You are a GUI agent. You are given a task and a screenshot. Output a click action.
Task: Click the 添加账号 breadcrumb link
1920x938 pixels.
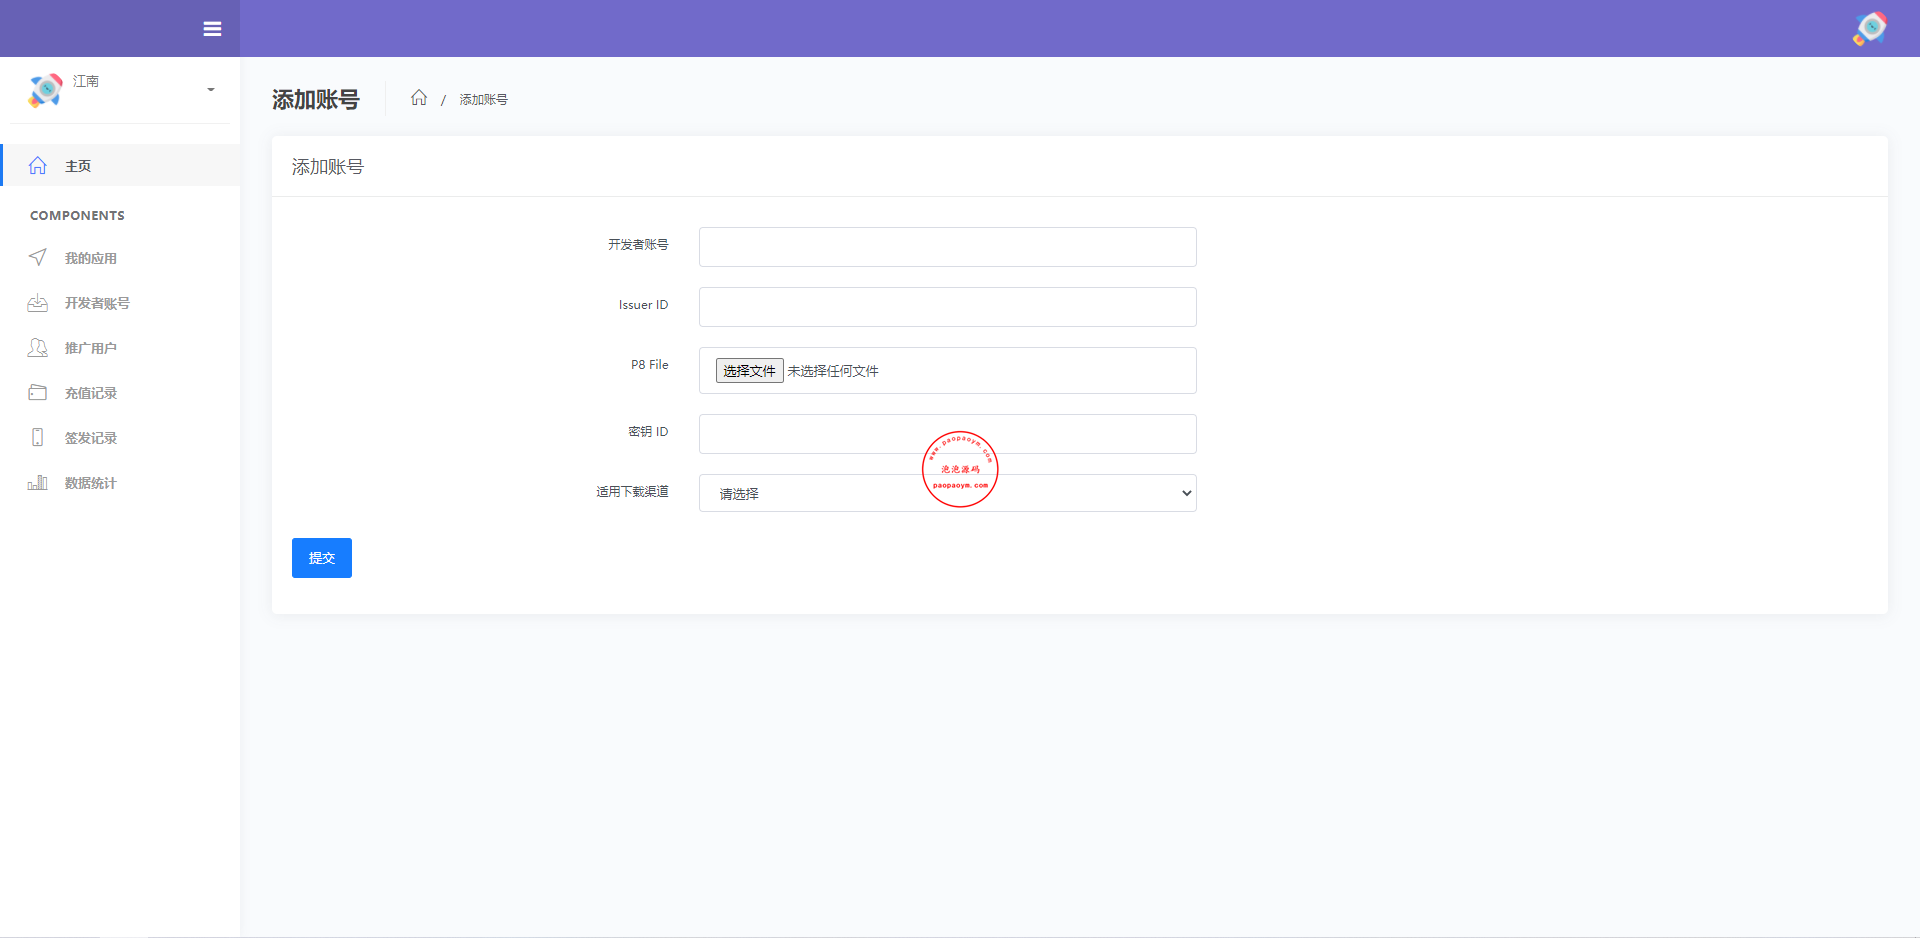pos(483,100)
